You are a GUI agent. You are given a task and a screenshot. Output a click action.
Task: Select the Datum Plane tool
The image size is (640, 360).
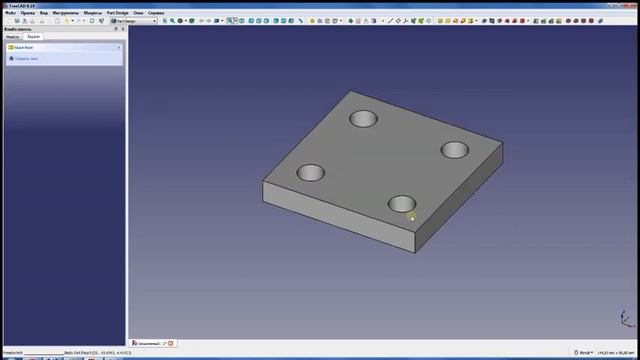tap(398, 20)
